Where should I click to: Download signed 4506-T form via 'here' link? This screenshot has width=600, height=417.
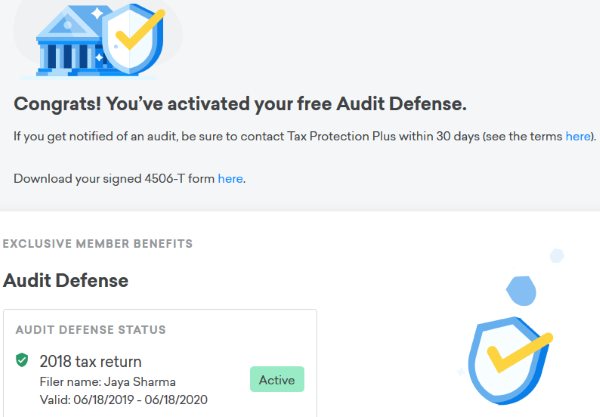pos(230,179)
